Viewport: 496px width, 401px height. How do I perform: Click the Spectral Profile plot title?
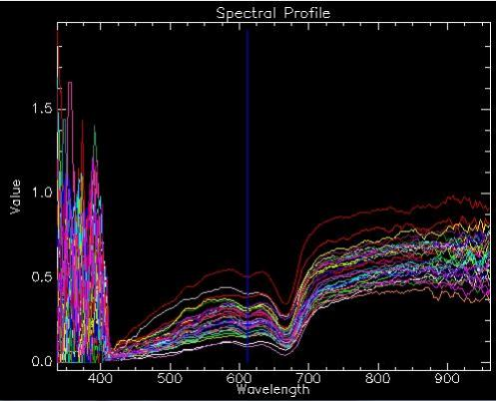point(273,13)
